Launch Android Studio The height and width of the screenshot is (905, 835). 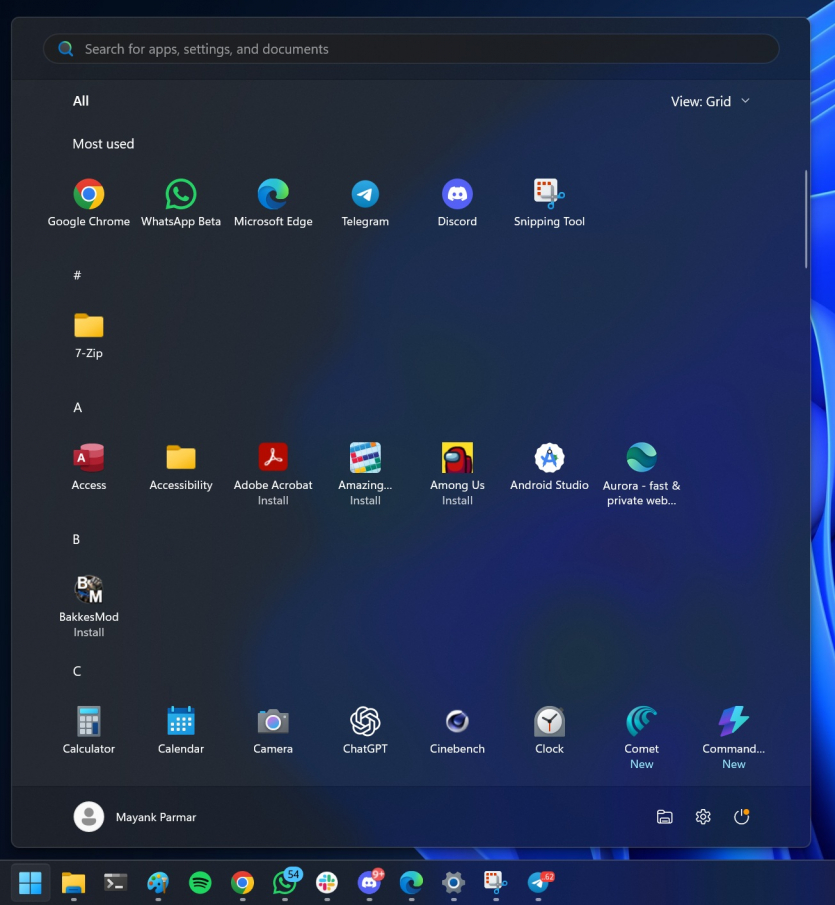tap(548, 458)
